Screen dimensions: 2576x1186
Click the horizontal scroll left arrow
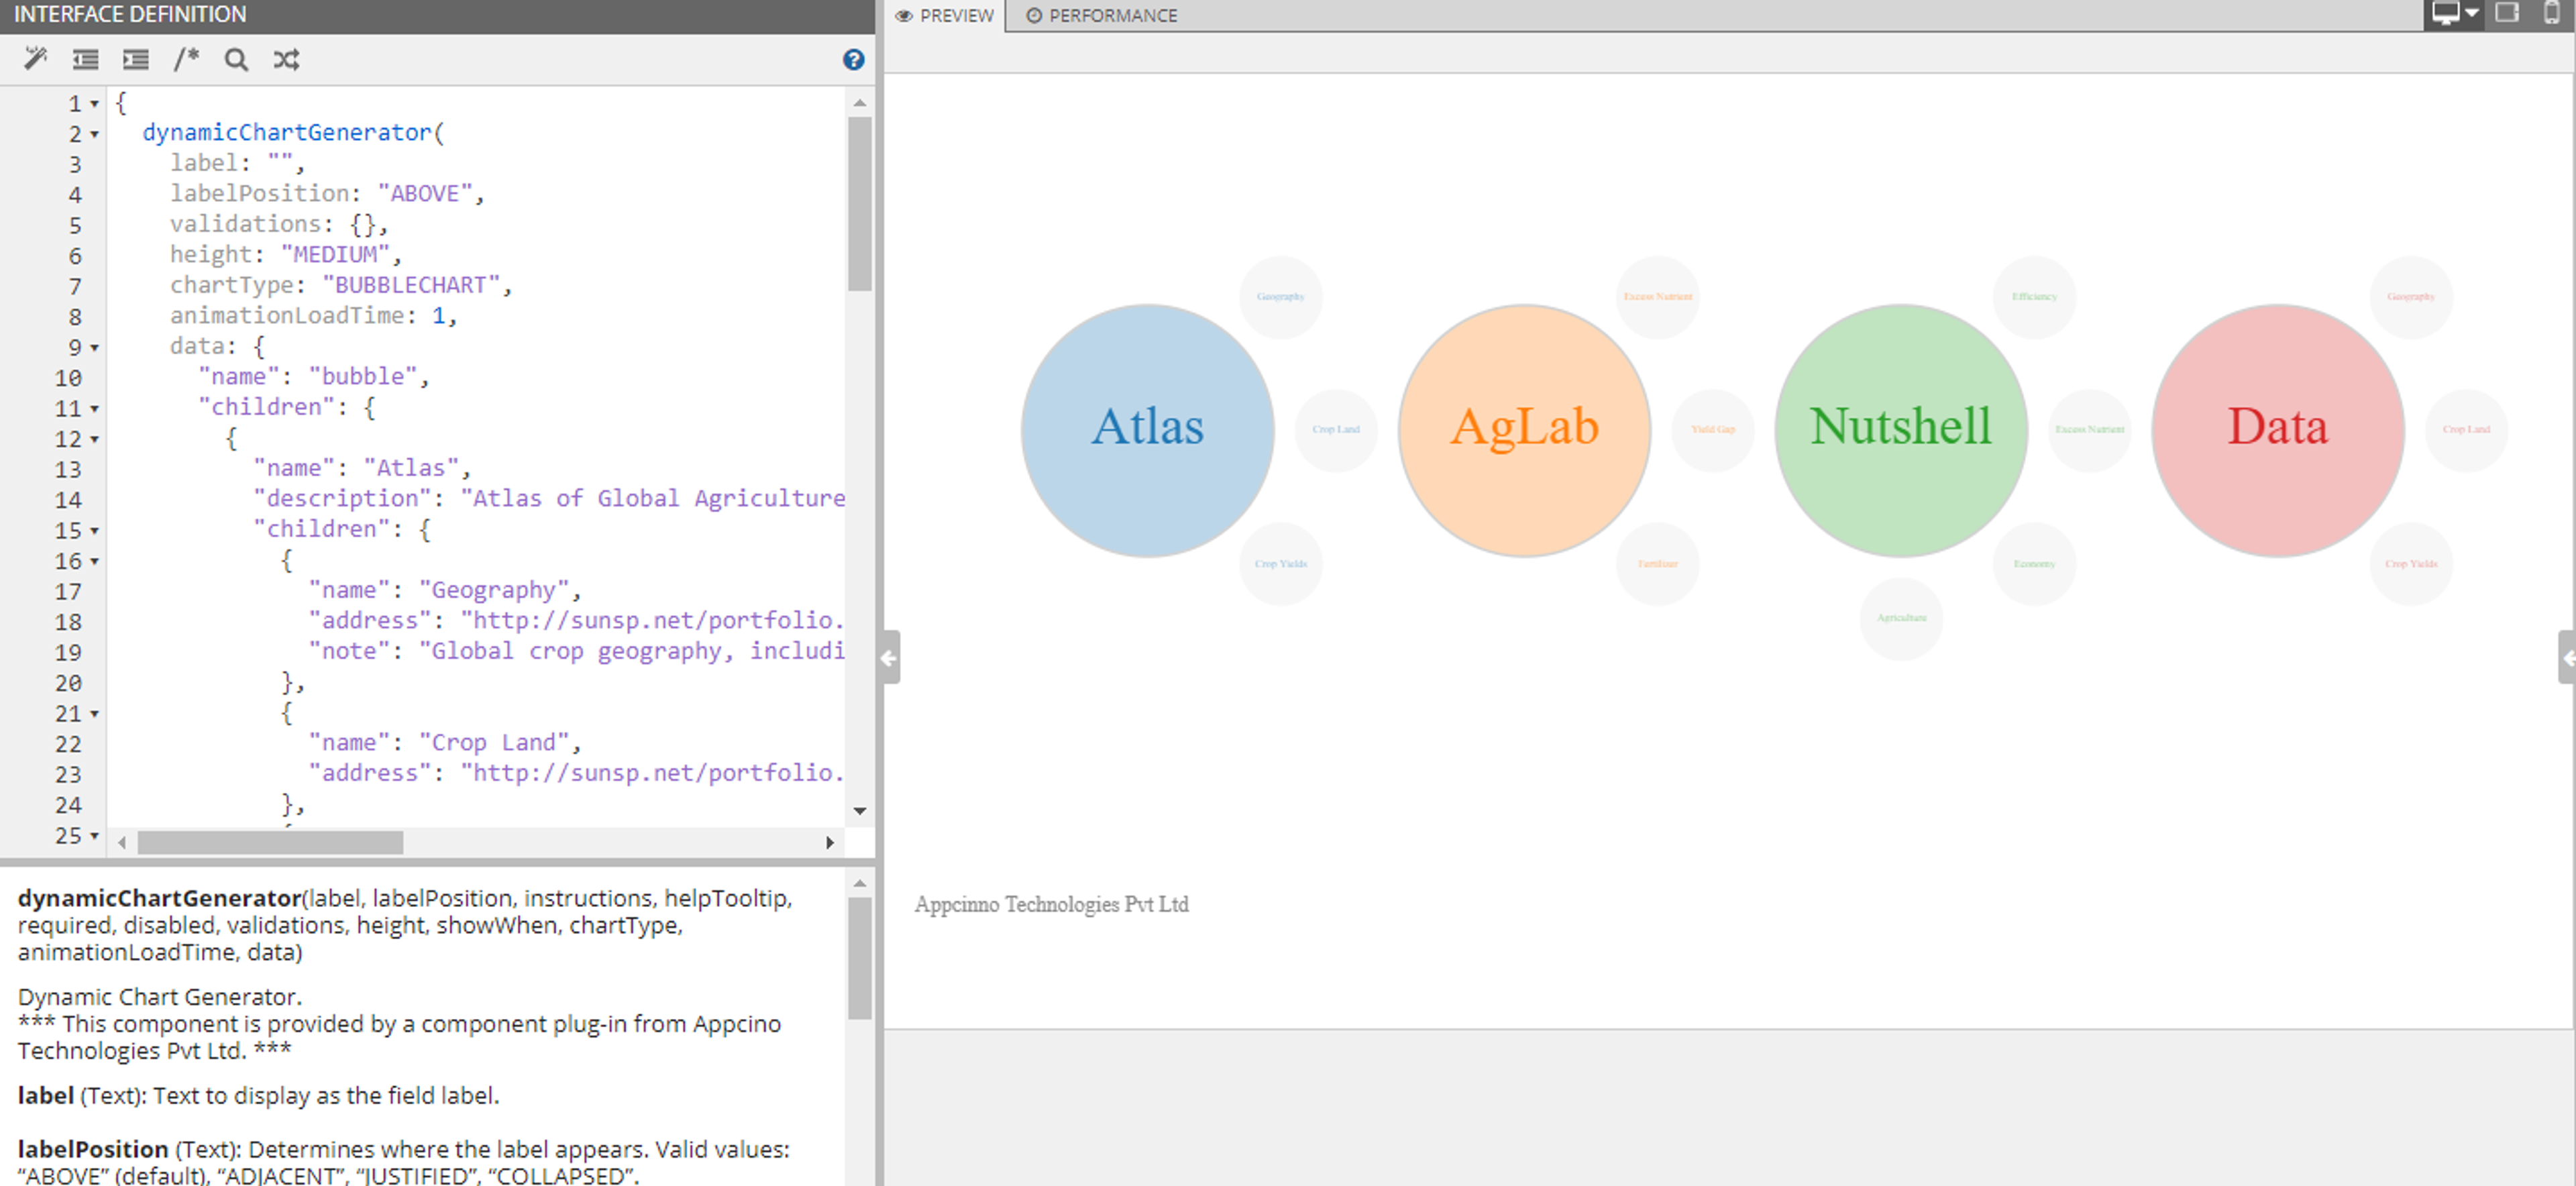click(122, 843)
